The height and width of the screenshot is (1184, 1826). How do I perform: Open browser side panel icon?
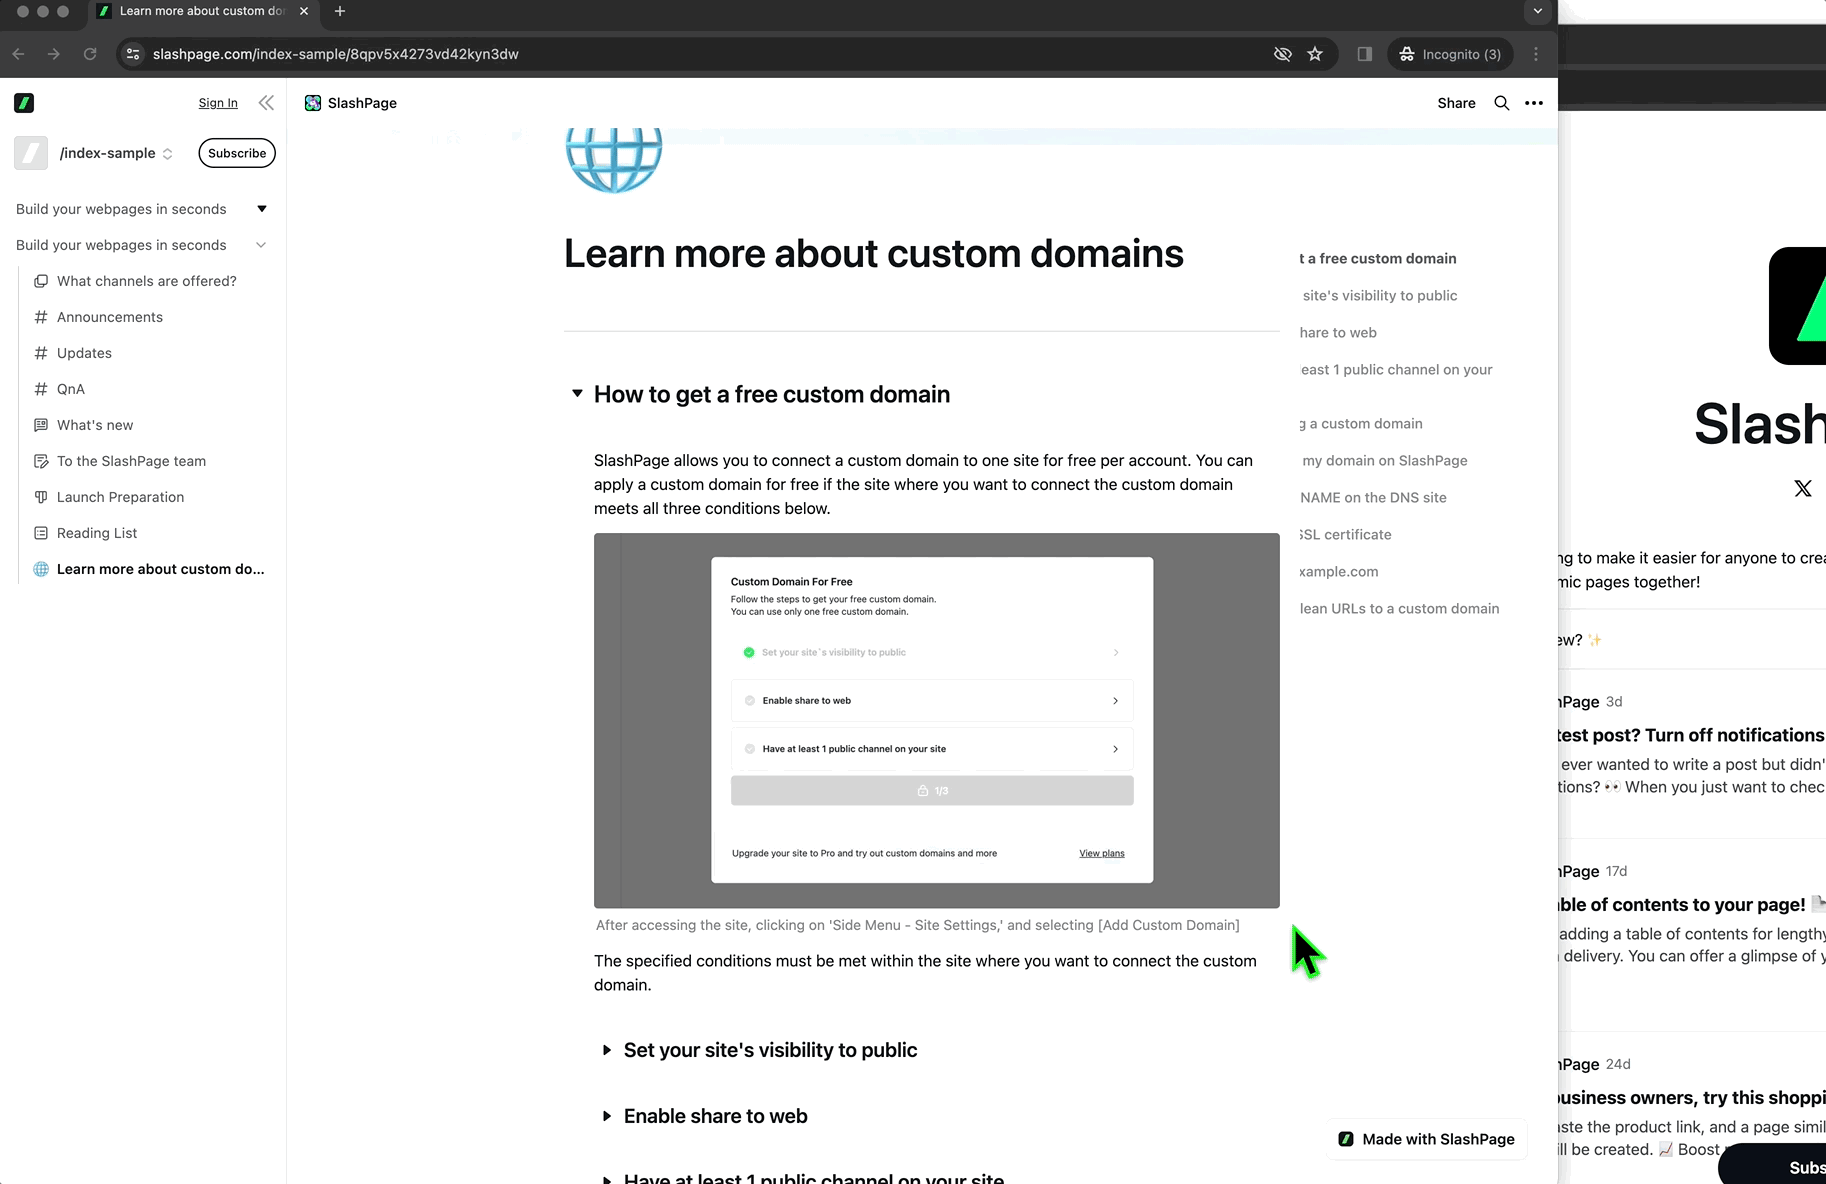click(x=1364, y=54)
